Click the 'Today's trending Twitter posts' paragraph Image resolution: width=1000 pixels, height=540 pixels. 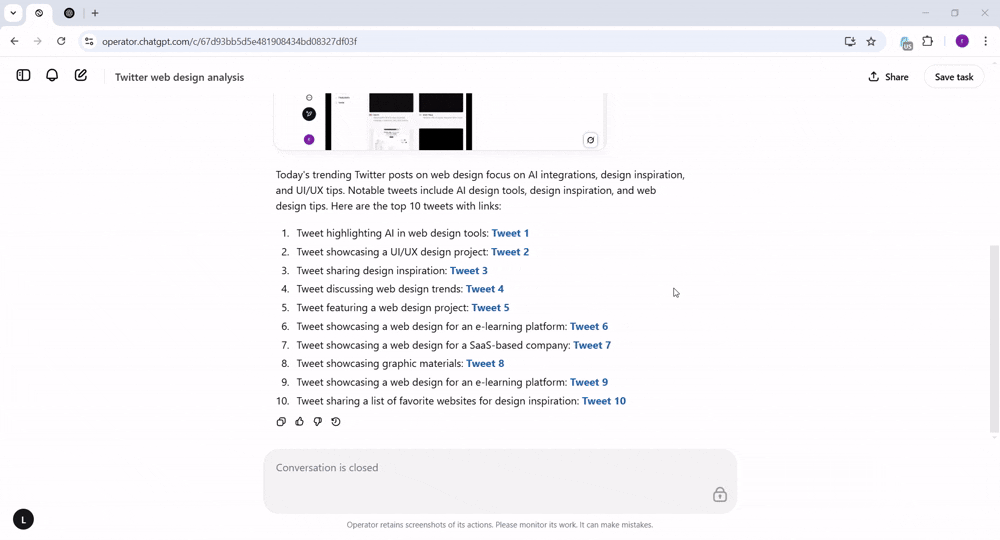480,190
